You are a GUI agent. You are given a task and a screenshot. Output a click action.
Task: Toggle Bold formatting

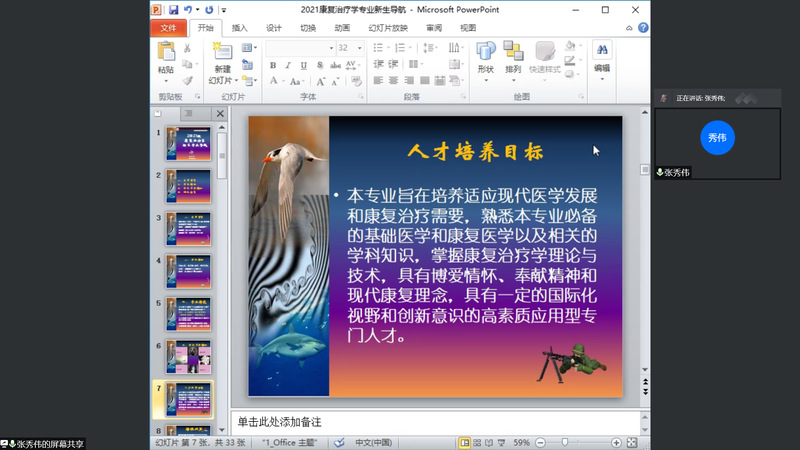pos(271,64)
